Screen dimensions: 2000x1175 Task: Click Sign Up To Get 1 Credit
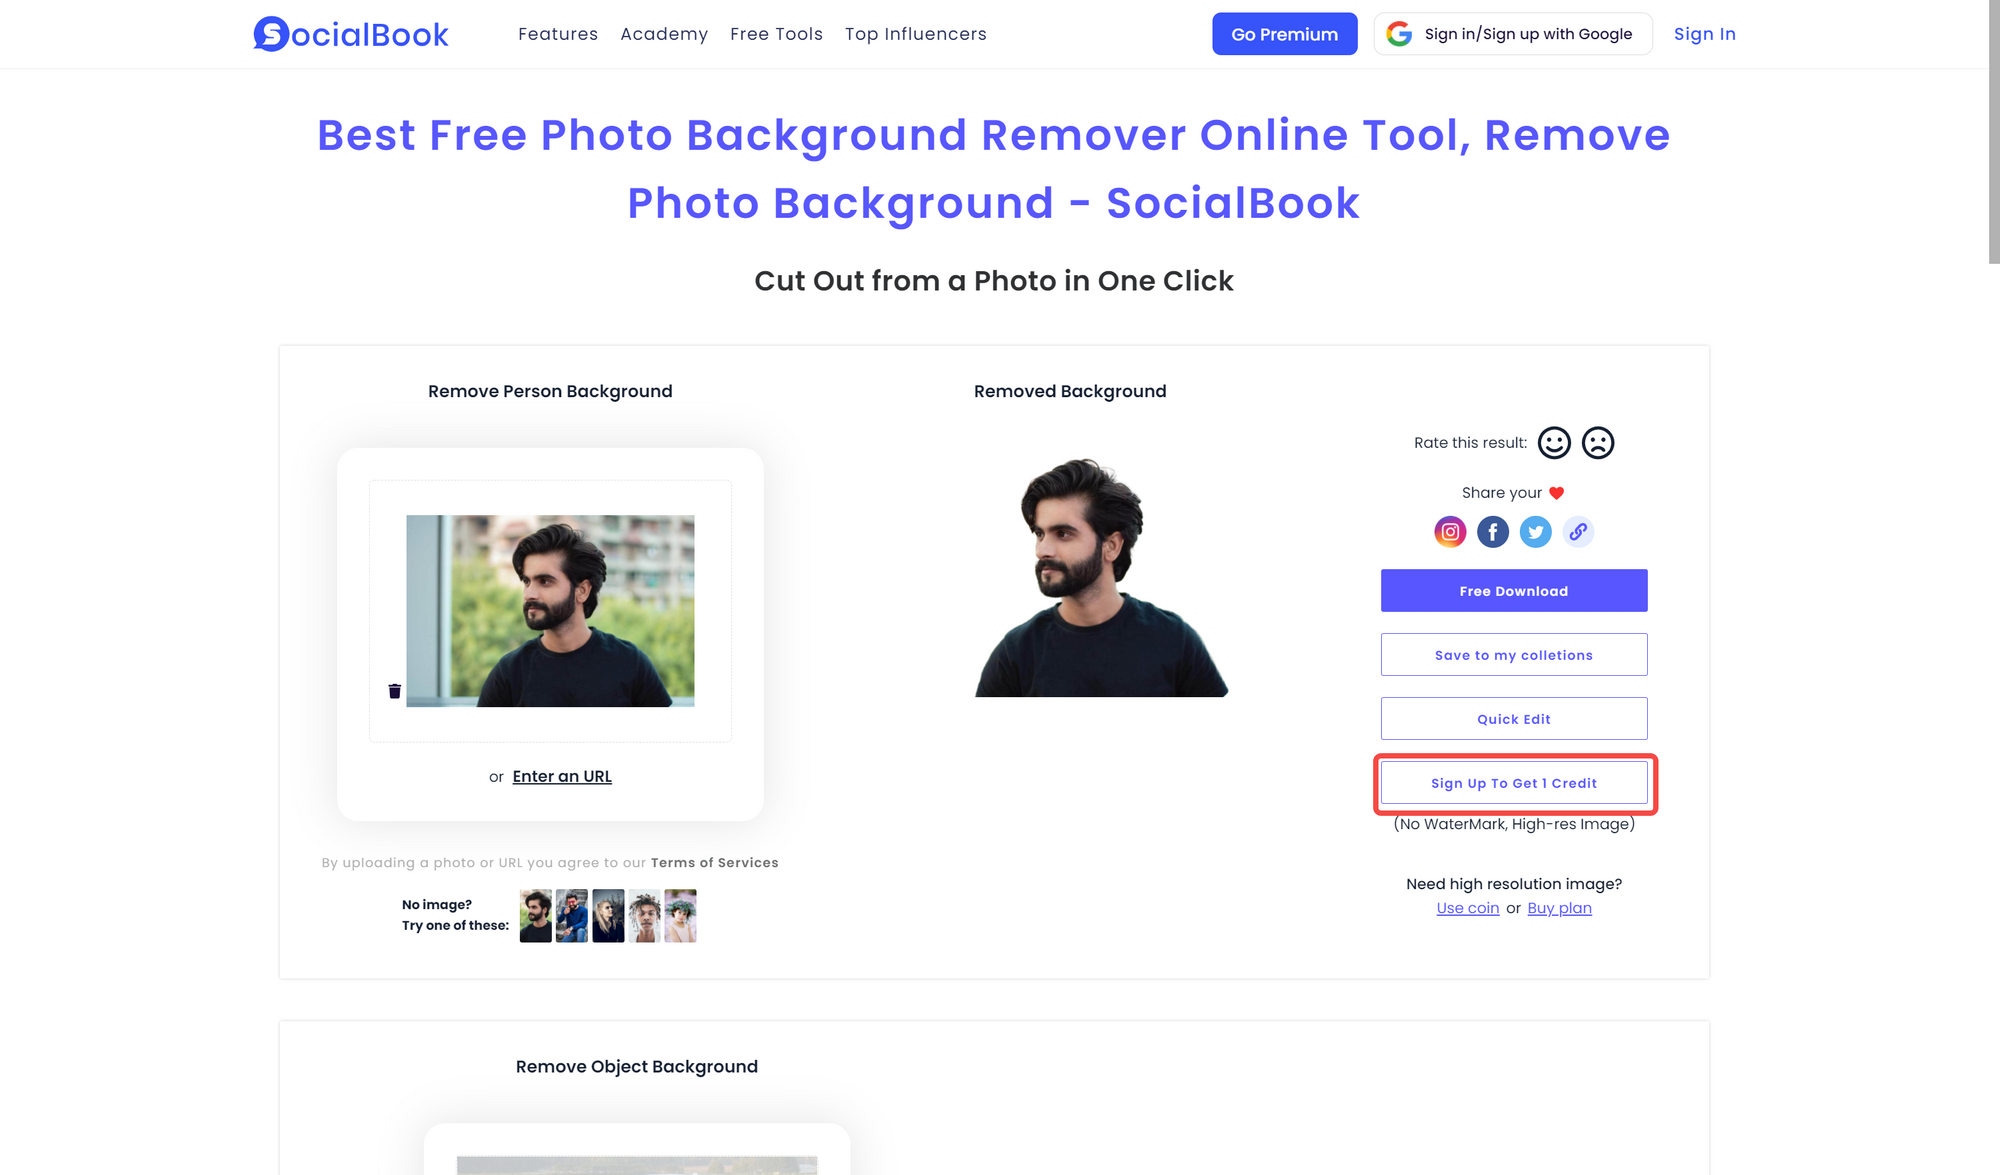point(1513,782)
